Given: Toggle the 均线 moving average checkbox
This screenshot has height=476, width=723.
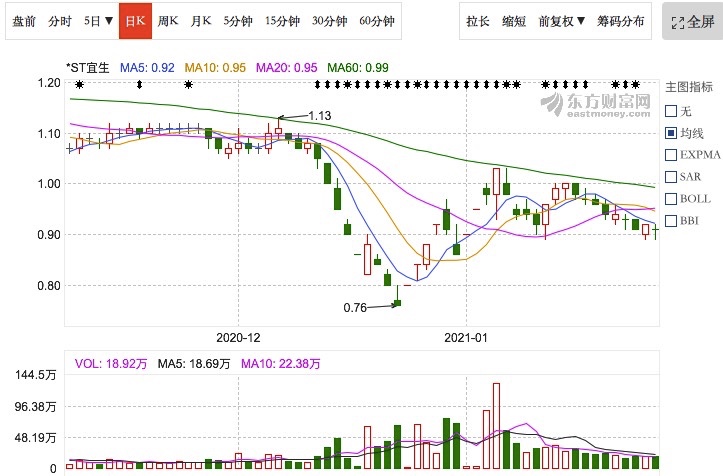Looking at the screenshot, I should [671, 133].
